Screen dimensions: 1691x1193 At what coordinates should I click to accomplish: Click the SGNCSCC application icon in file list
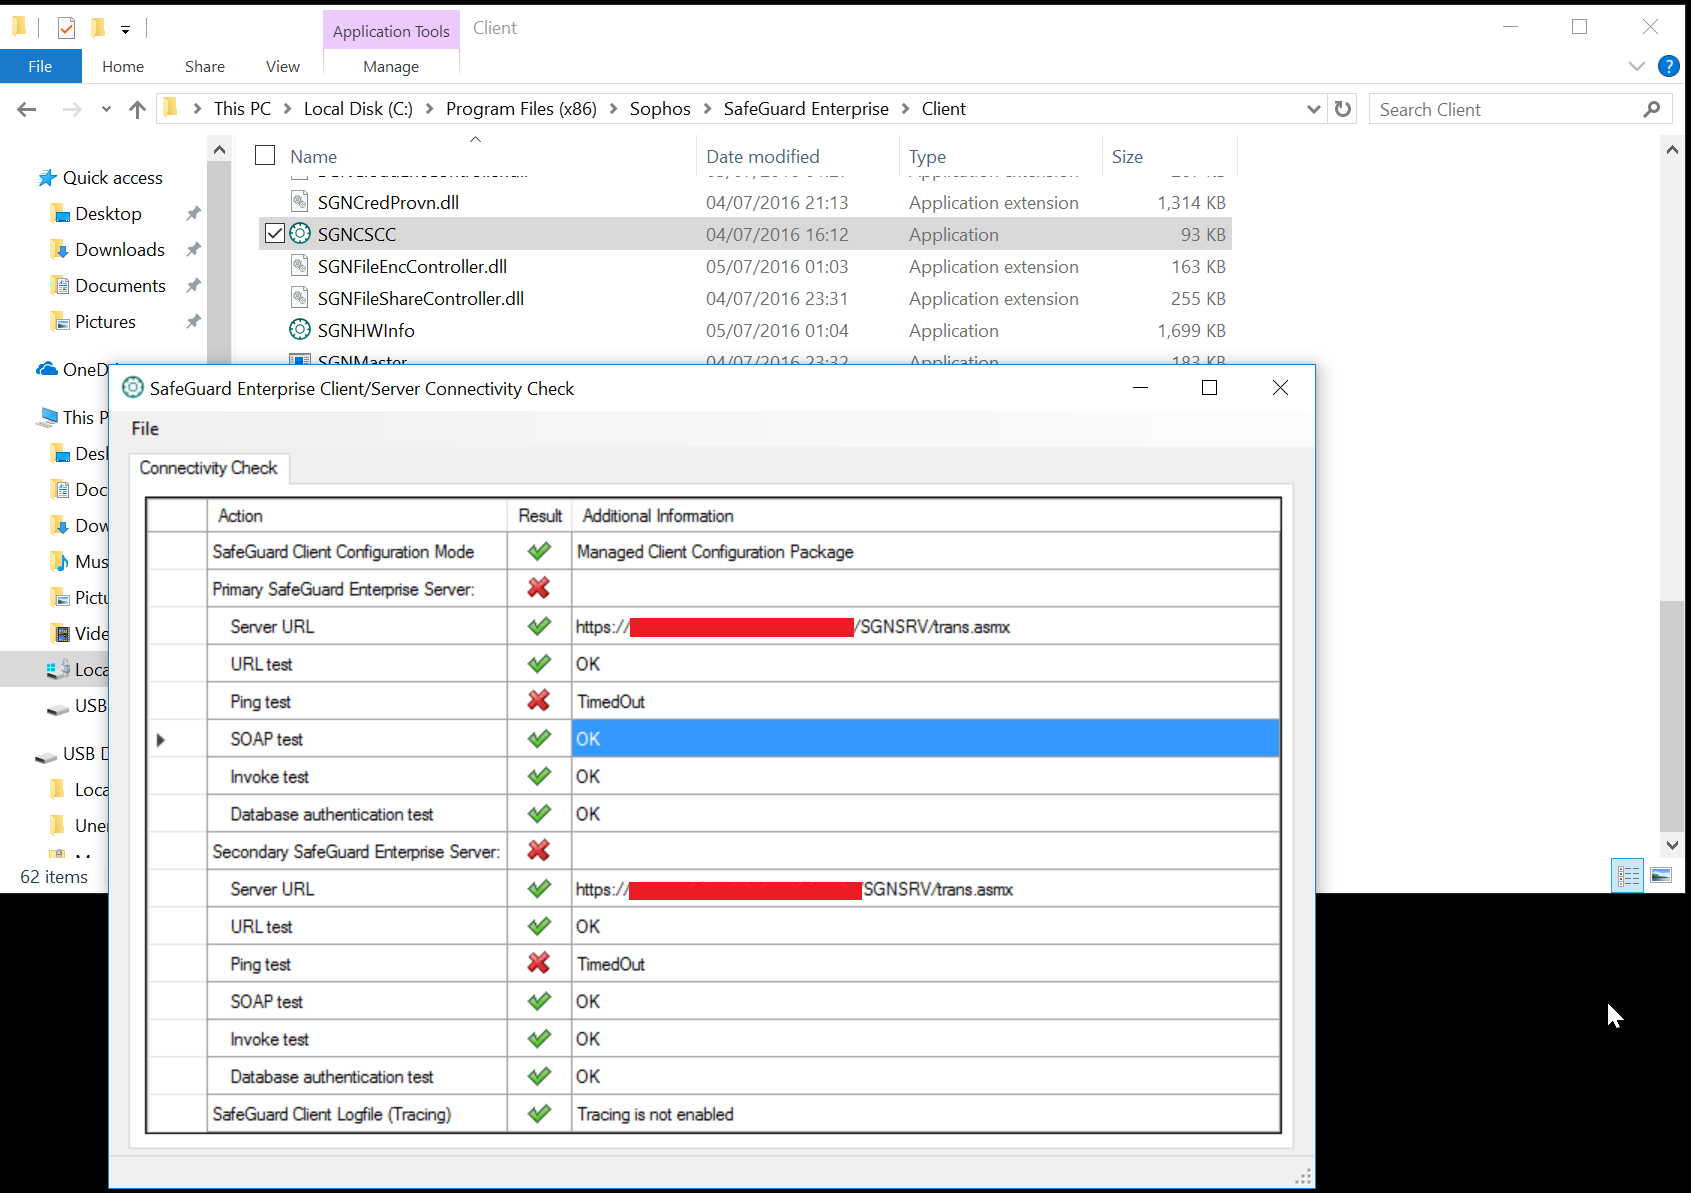[300, 234]
